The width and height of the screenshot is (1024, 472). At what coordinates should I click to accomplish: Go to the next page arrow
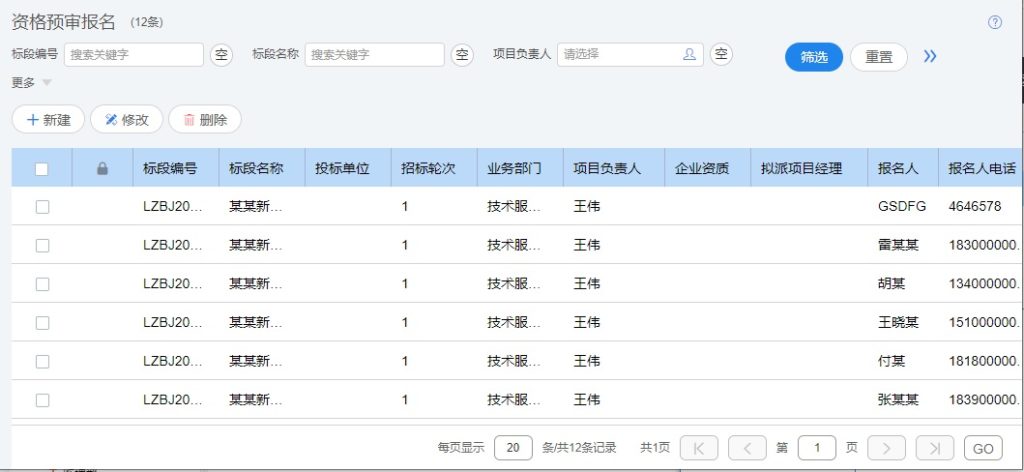886,448
